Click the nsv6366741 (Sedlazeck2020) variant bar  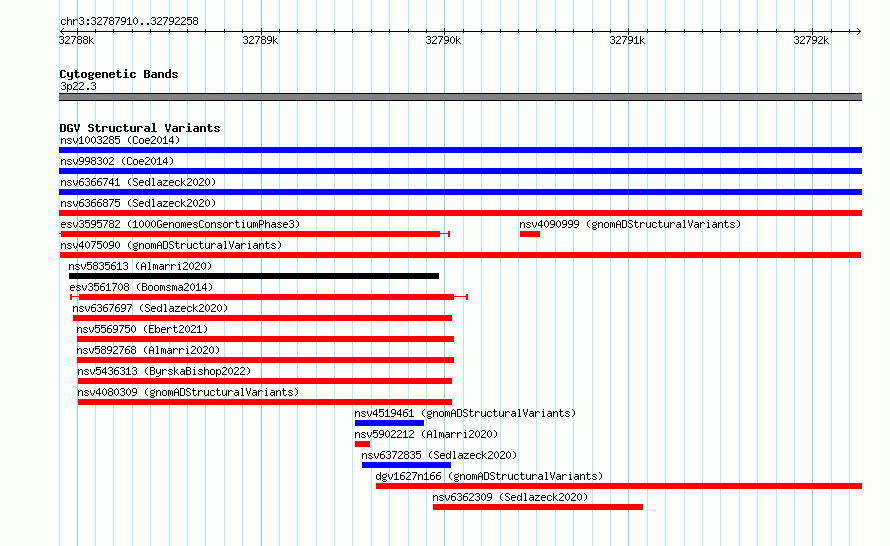coord(460,192)
